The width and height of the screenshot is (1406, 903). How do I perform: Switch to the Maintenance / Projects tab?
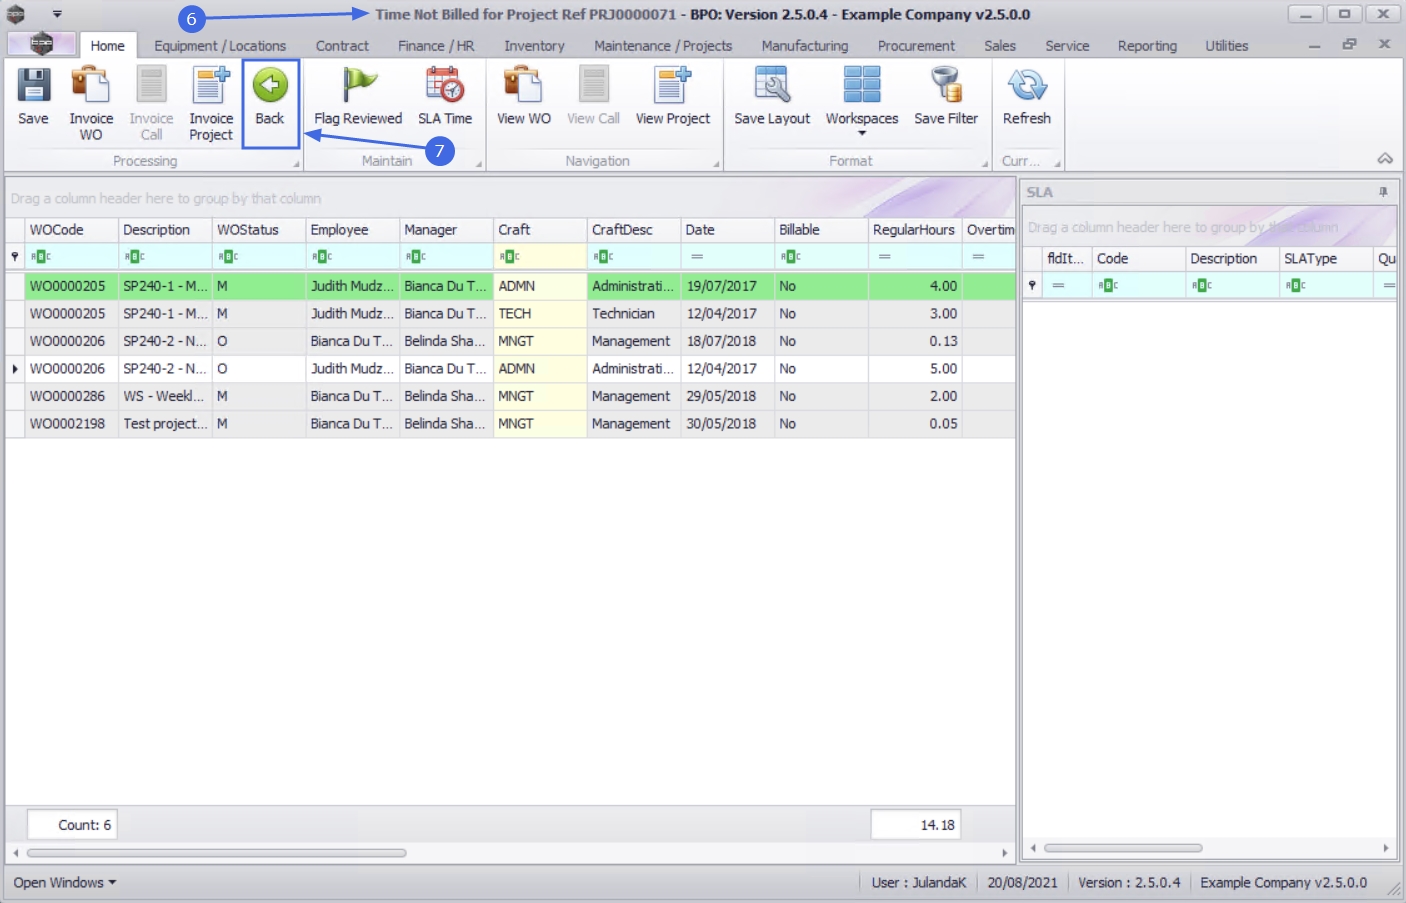click(x=663, y=46)
